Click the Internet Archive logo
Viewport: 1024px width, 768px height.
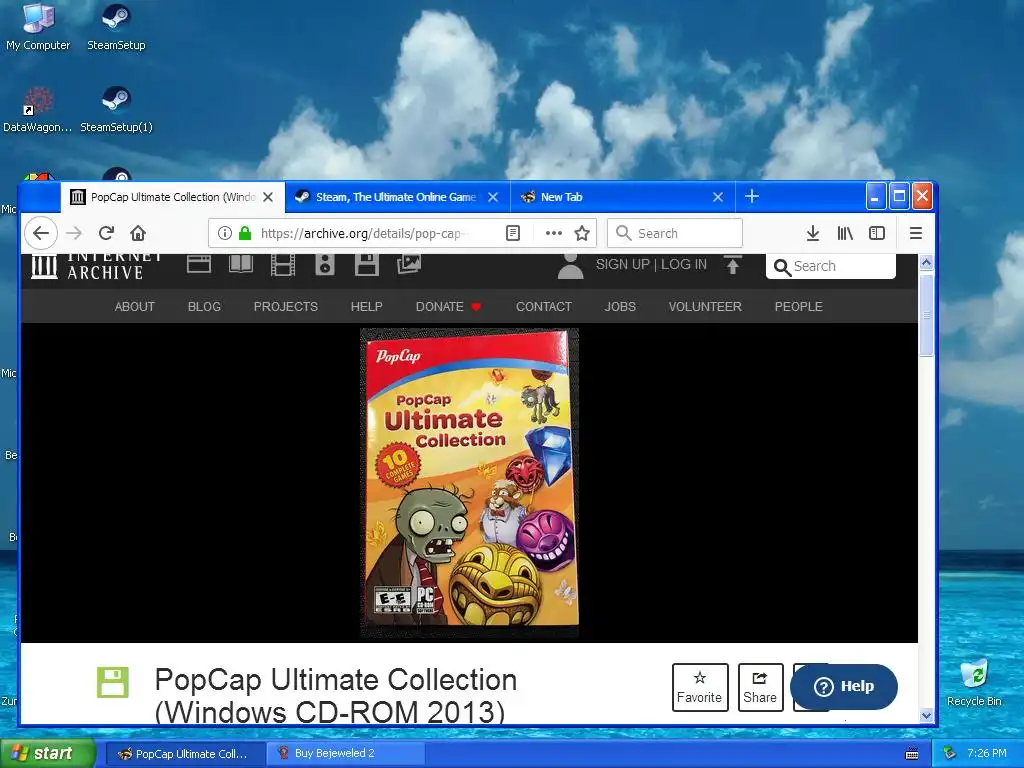(95, 266)
